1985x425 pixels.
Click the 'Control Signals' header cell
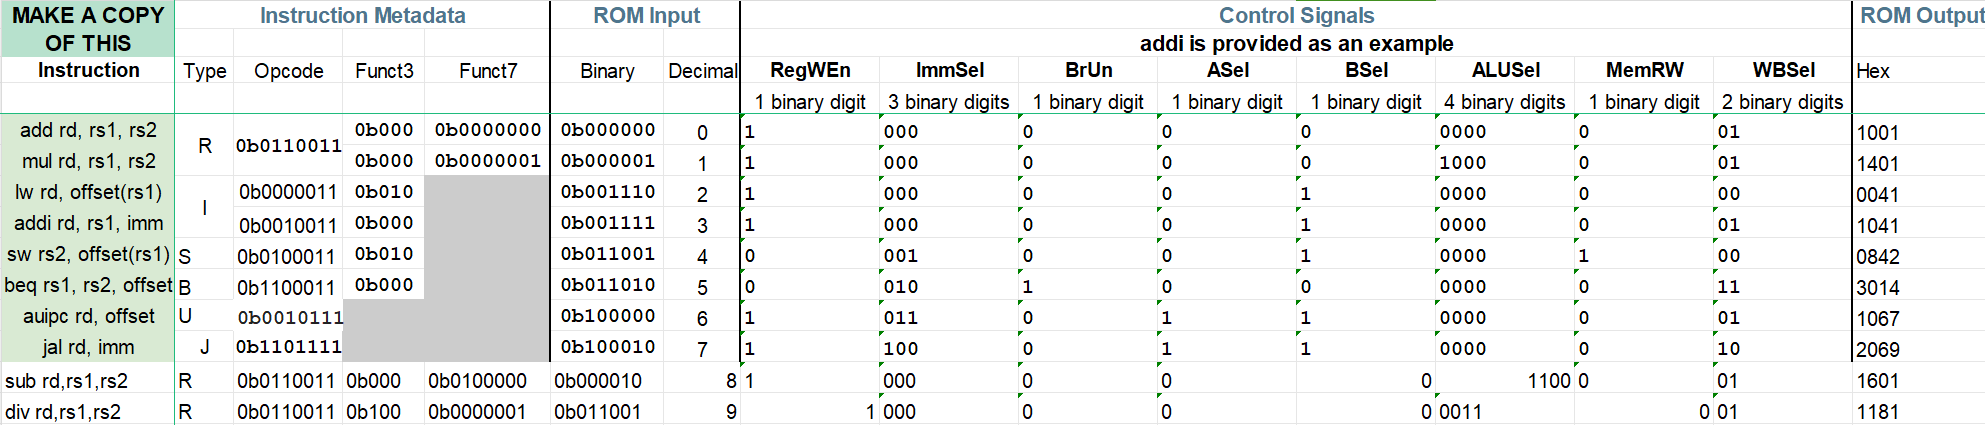coord(1296,15)
